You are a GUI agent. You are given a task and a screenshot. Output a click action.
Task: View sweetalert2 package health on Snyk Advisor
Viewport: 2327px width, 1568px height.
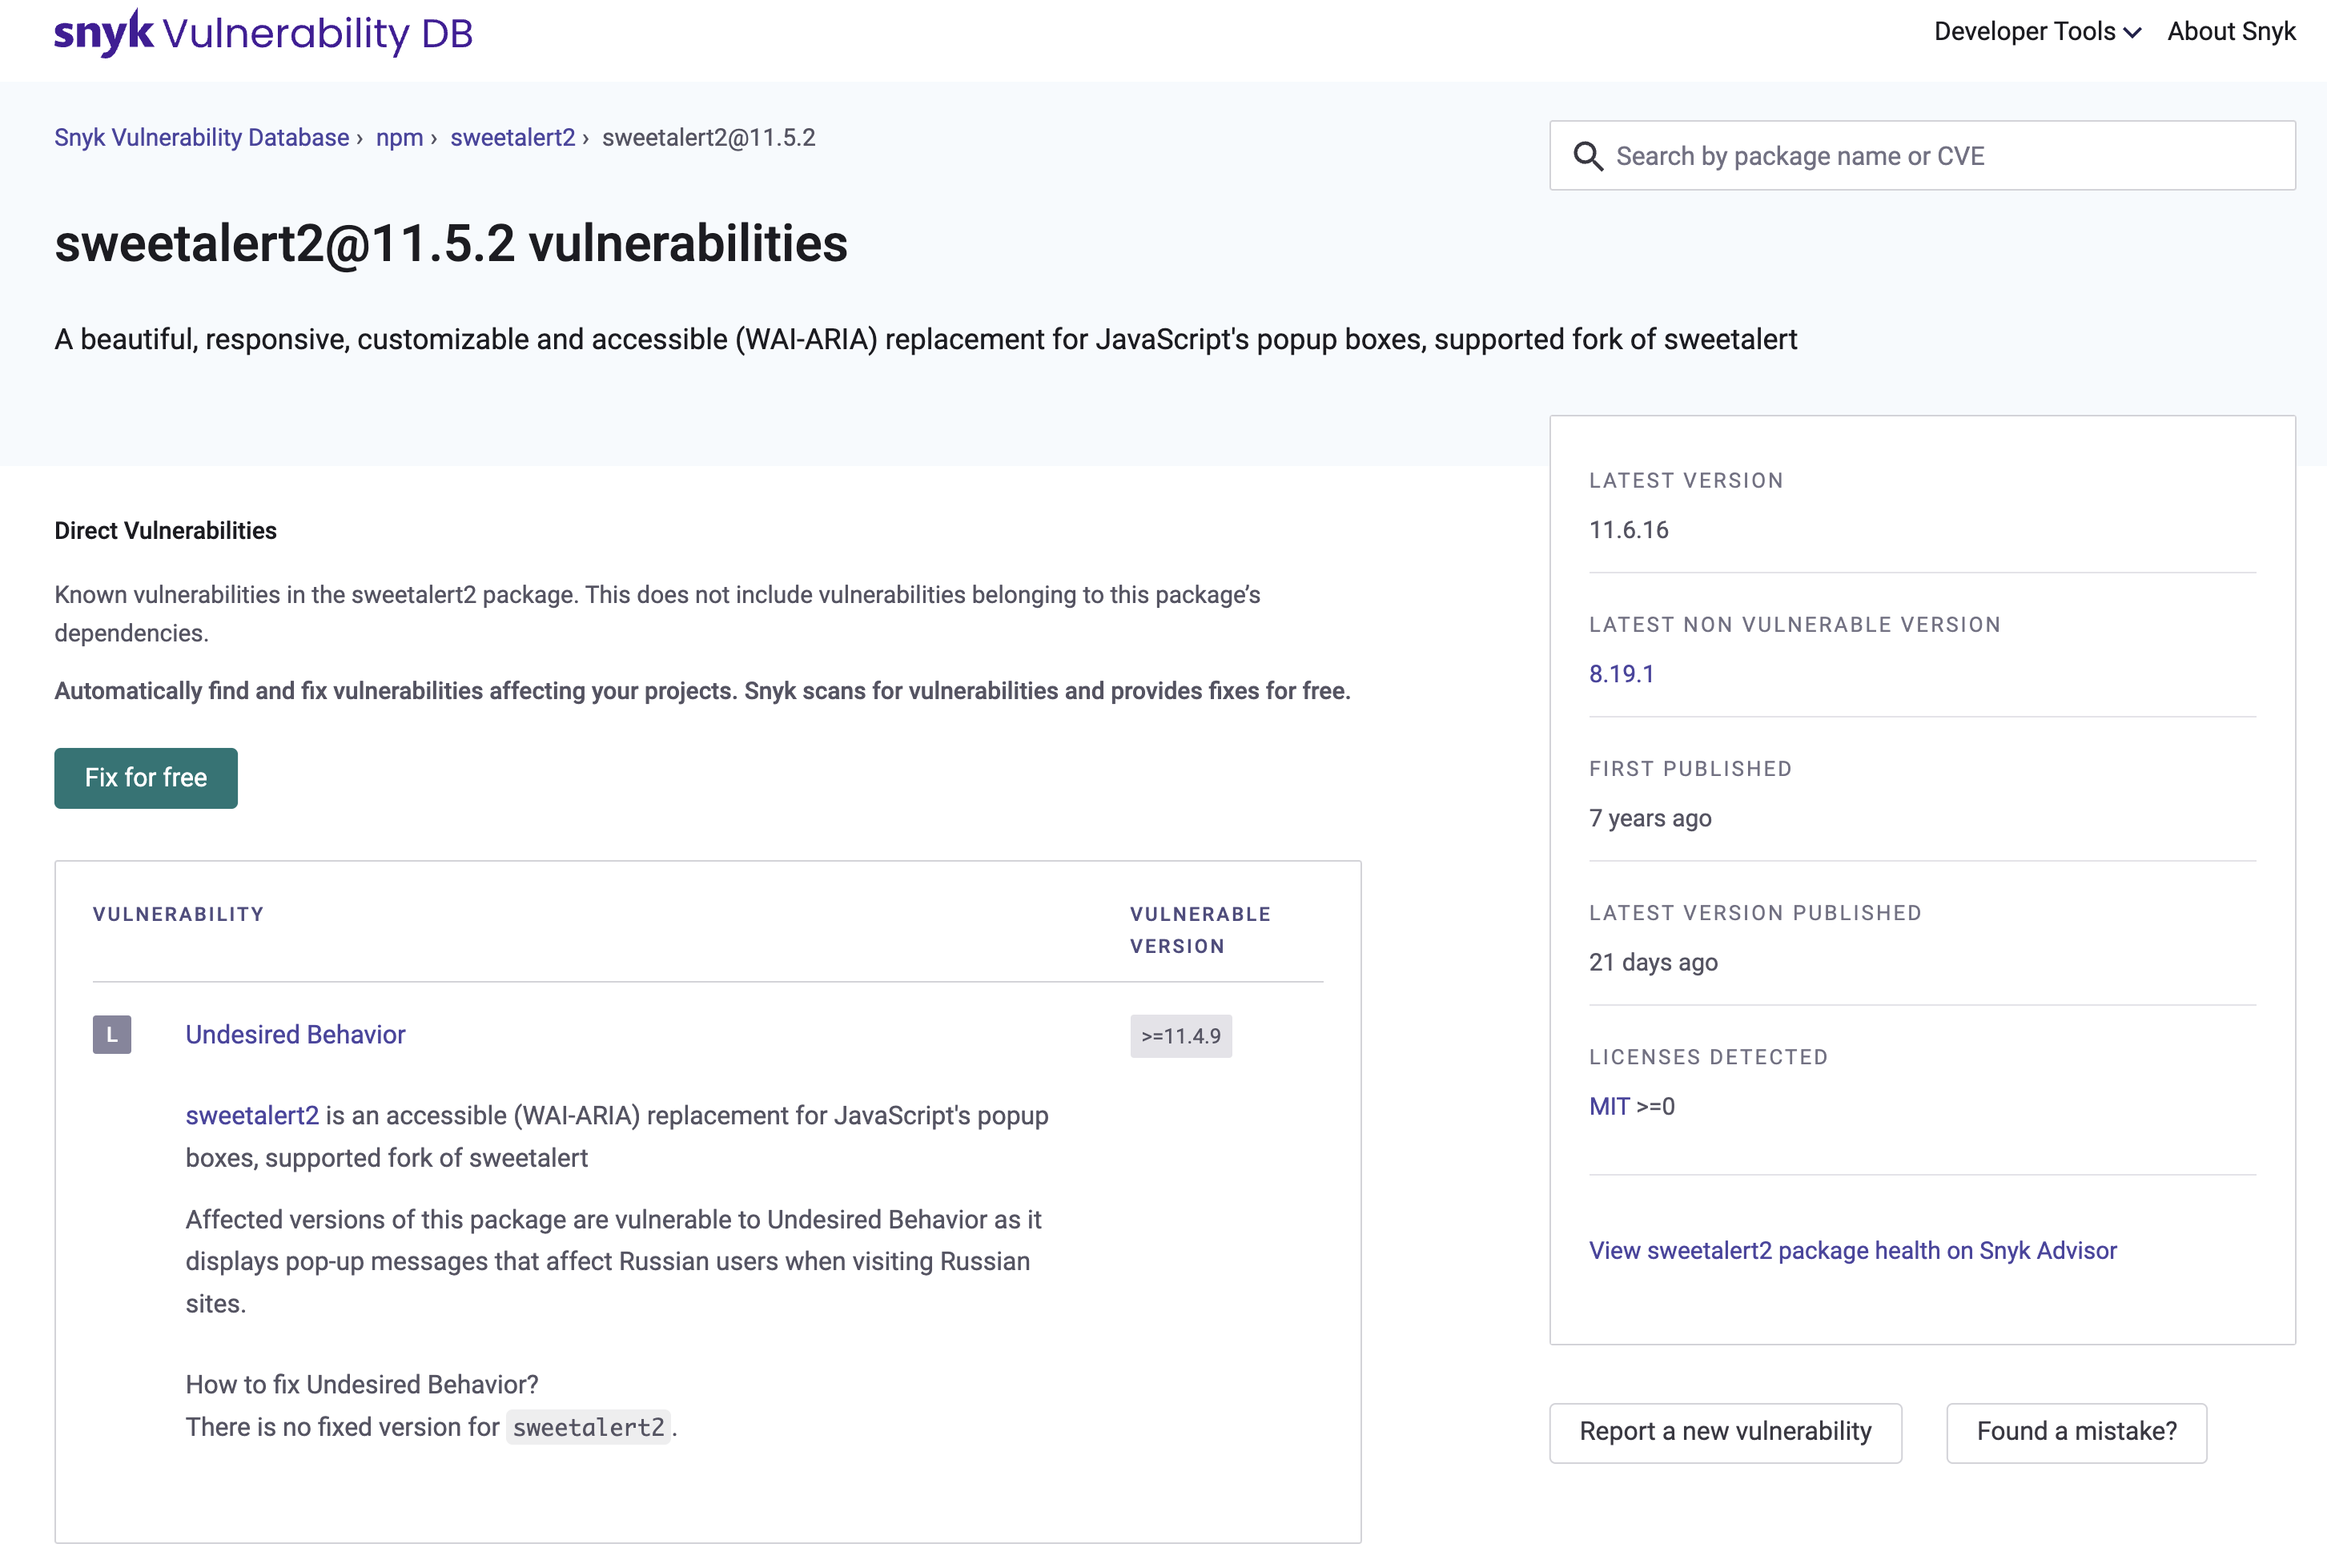click(x=1852, y=1250)
